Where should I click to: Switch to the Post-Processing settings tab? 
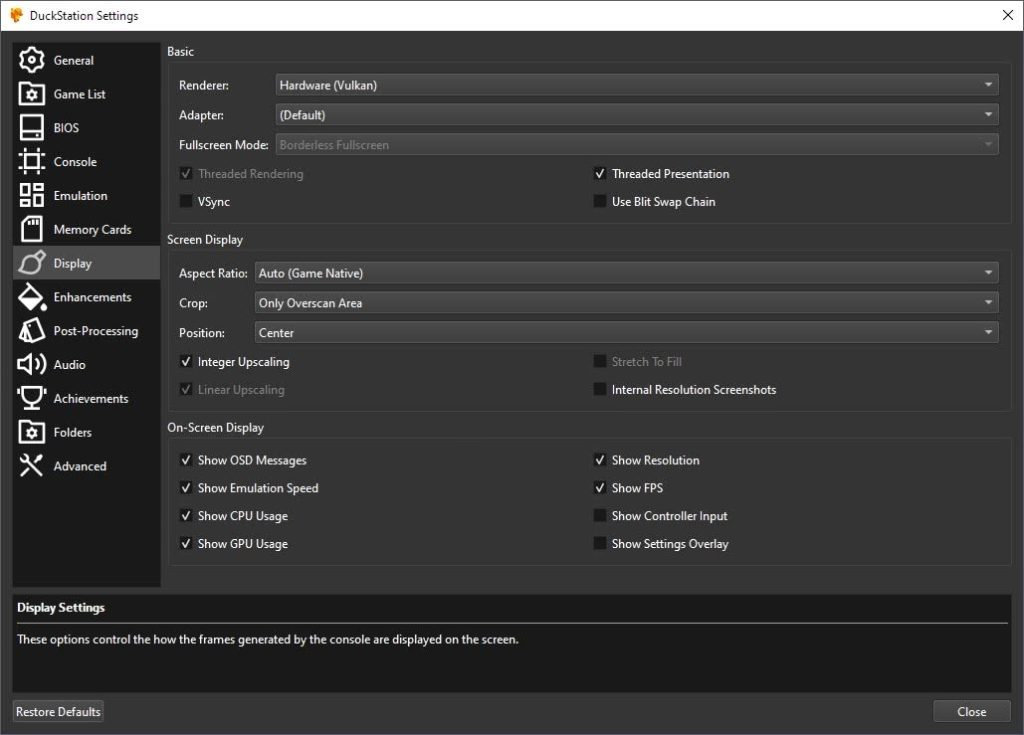[x=95, y=331]
